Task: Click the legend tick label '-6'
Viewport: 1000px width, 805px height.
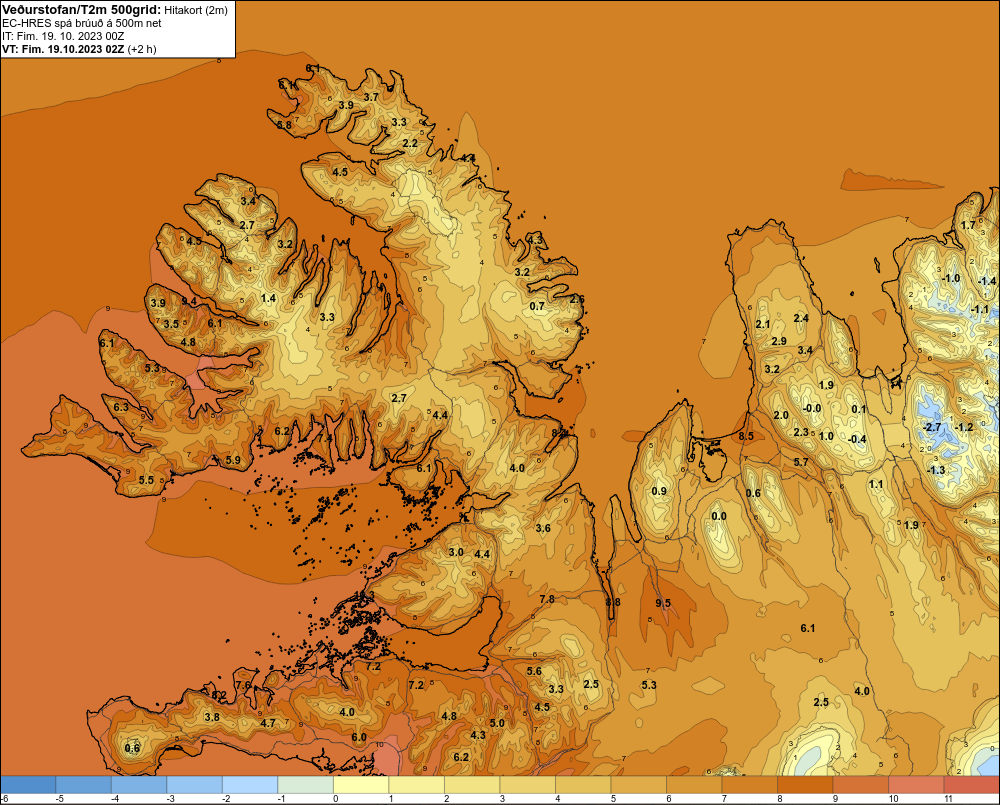Action: [x=4, y=799]
